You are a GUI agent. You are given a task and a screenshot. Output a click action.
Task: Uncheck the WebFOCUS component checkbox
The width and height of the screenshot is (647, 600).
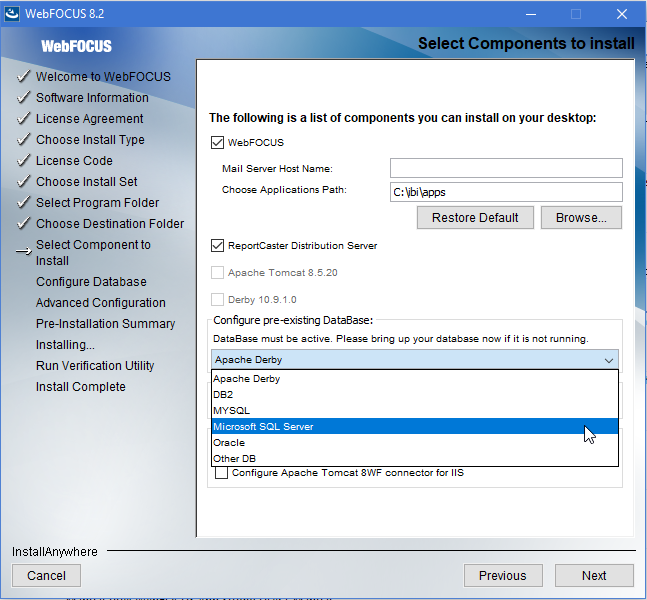coord(217,143)
